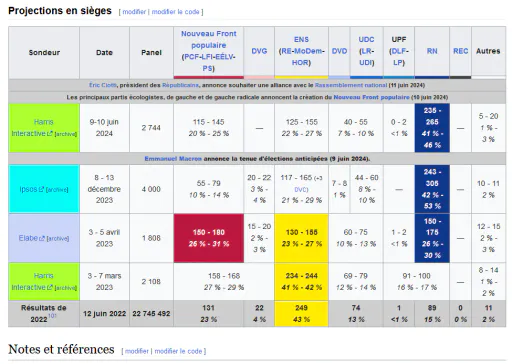Image resolution: width=512 pixels, height=364 pixels.
Task: Open the archive link beside Ipsos
Action: click(57, 190)
